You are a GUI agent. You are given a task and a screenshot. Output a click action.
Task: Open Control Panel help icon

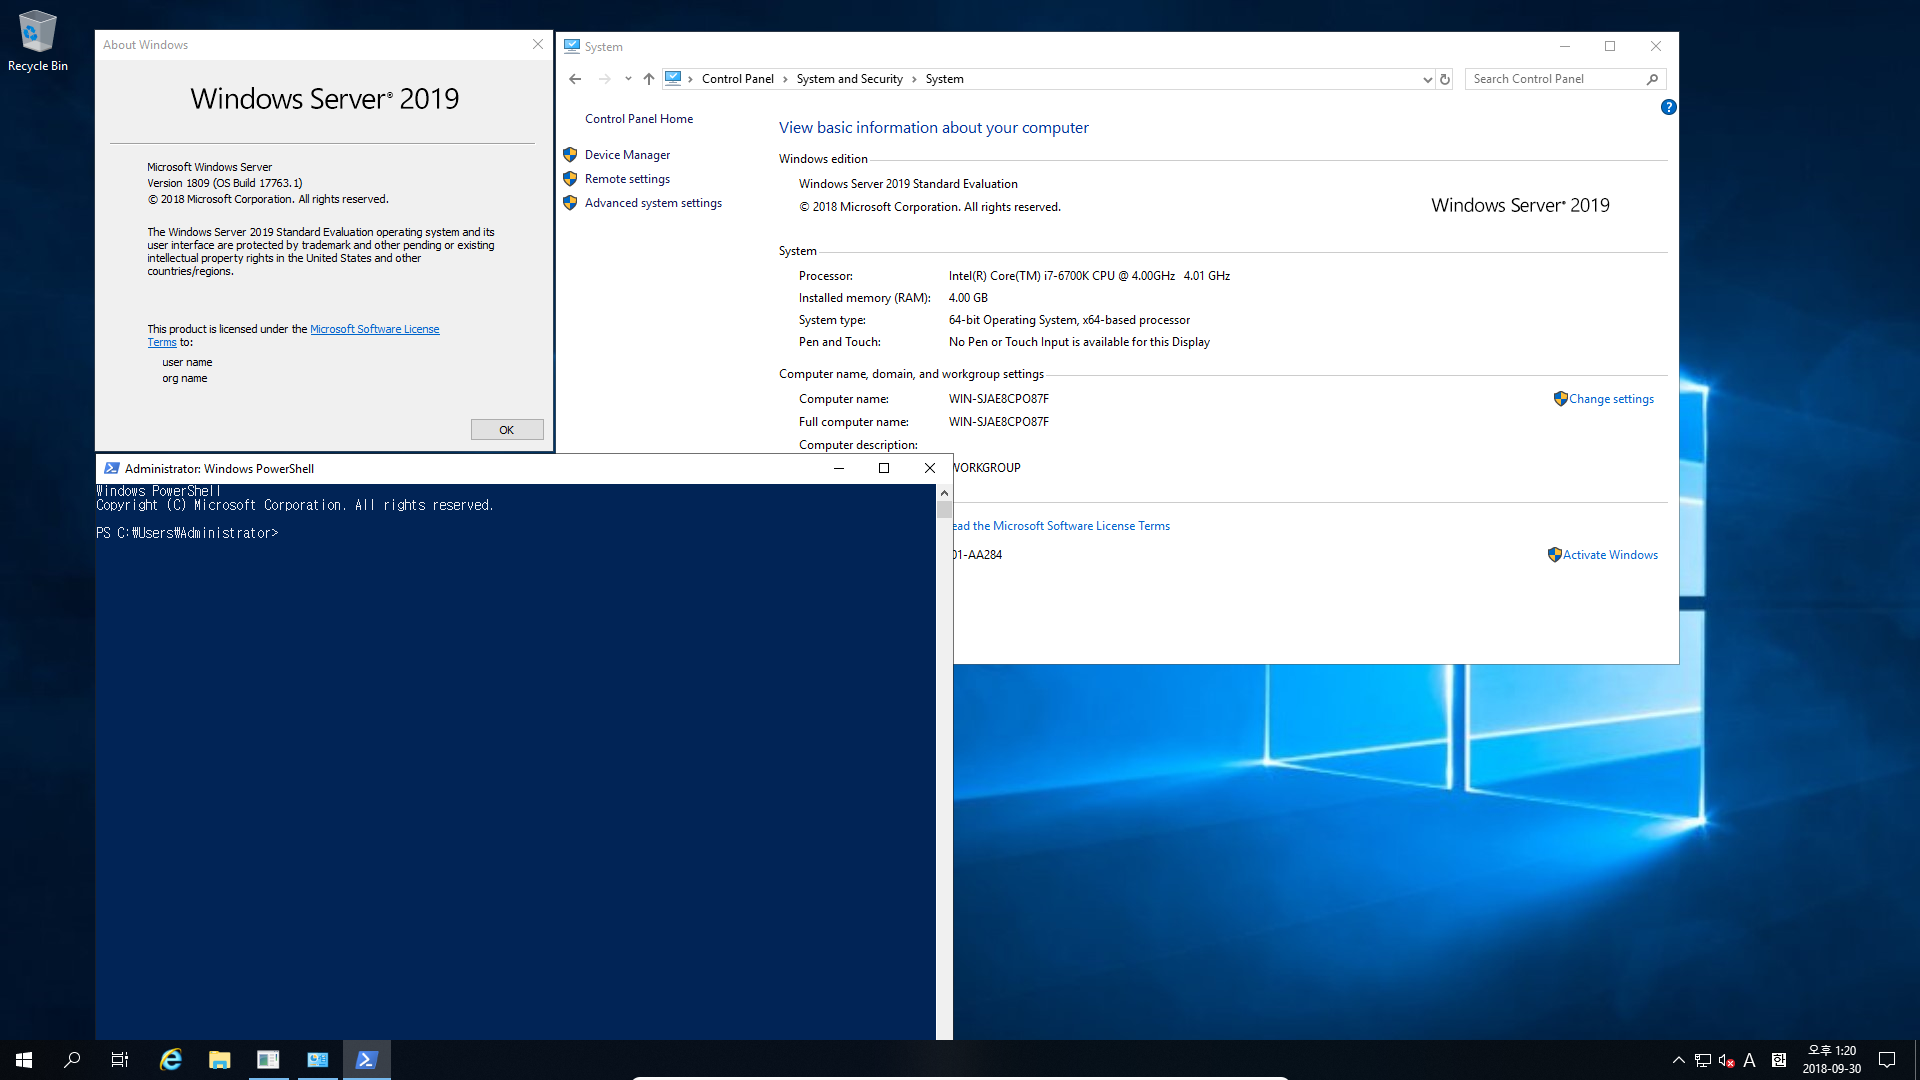point(1668,107)
